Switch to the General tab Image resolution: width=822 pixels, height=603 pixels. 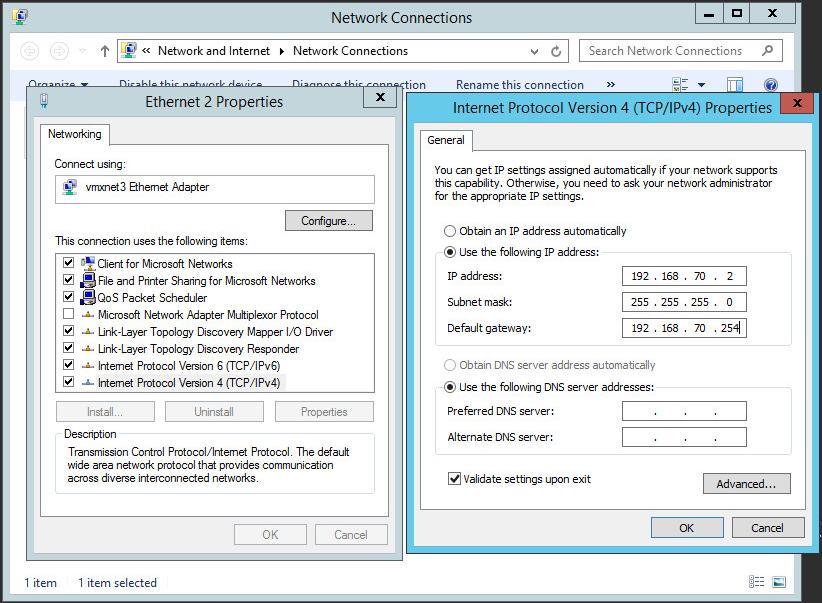pos(446,140)
